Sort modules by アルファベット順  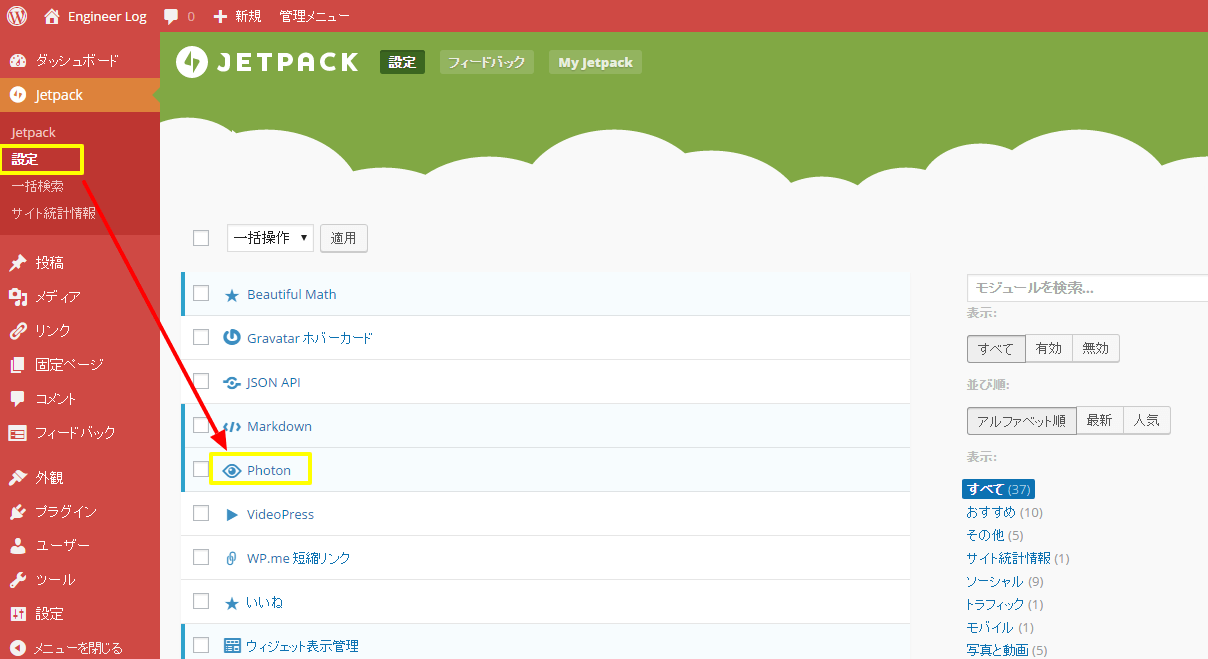click(1022, 421)
